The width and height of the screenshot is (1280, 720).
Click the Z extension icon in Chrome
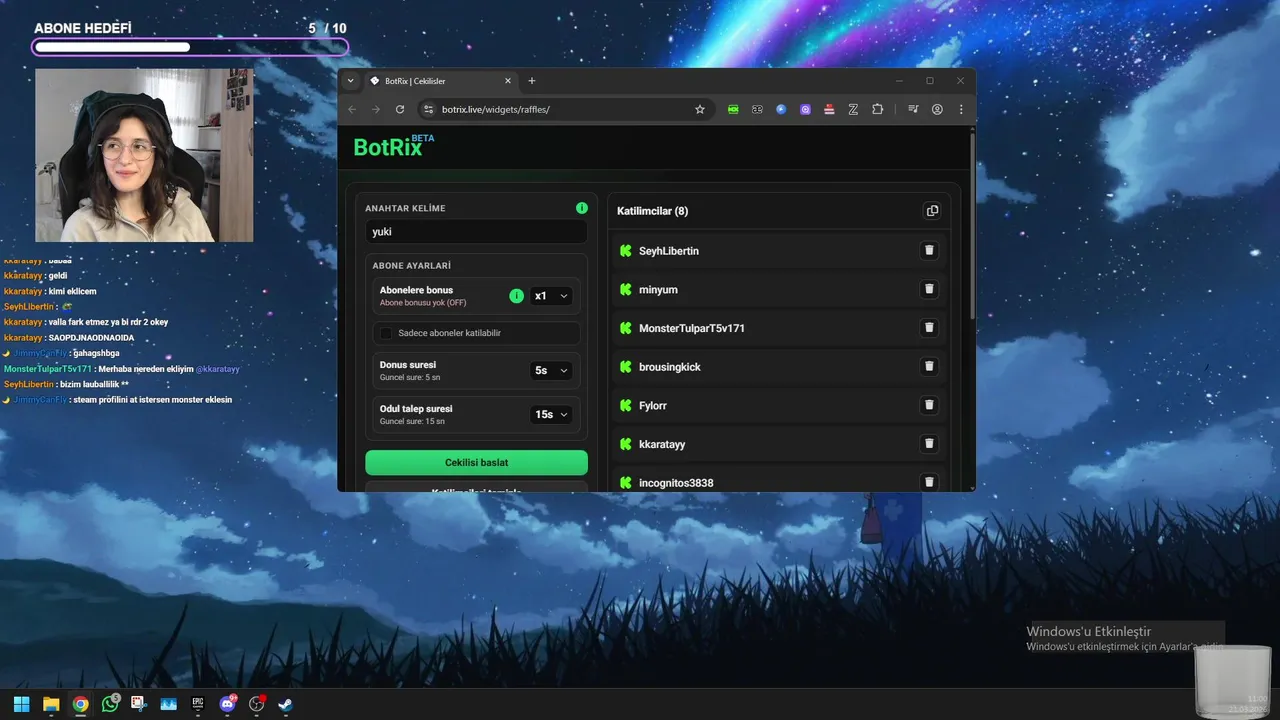point(853,109)
